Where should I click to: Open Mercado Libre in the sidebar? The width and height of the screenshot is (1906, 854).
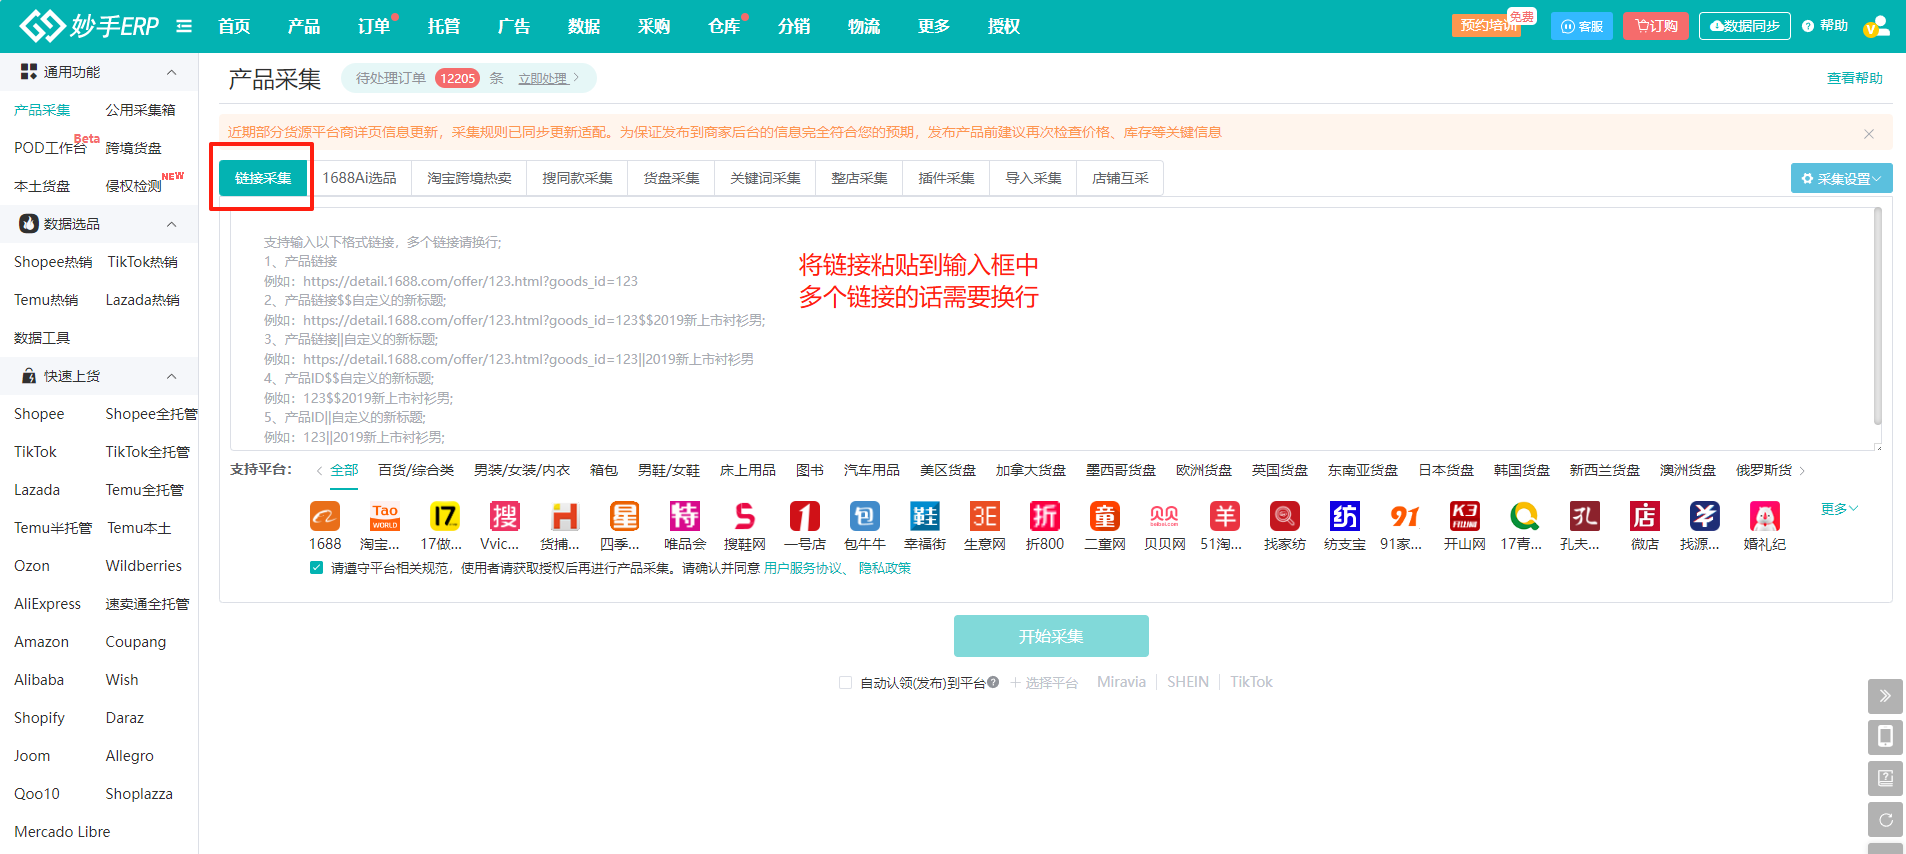point(62,832)
